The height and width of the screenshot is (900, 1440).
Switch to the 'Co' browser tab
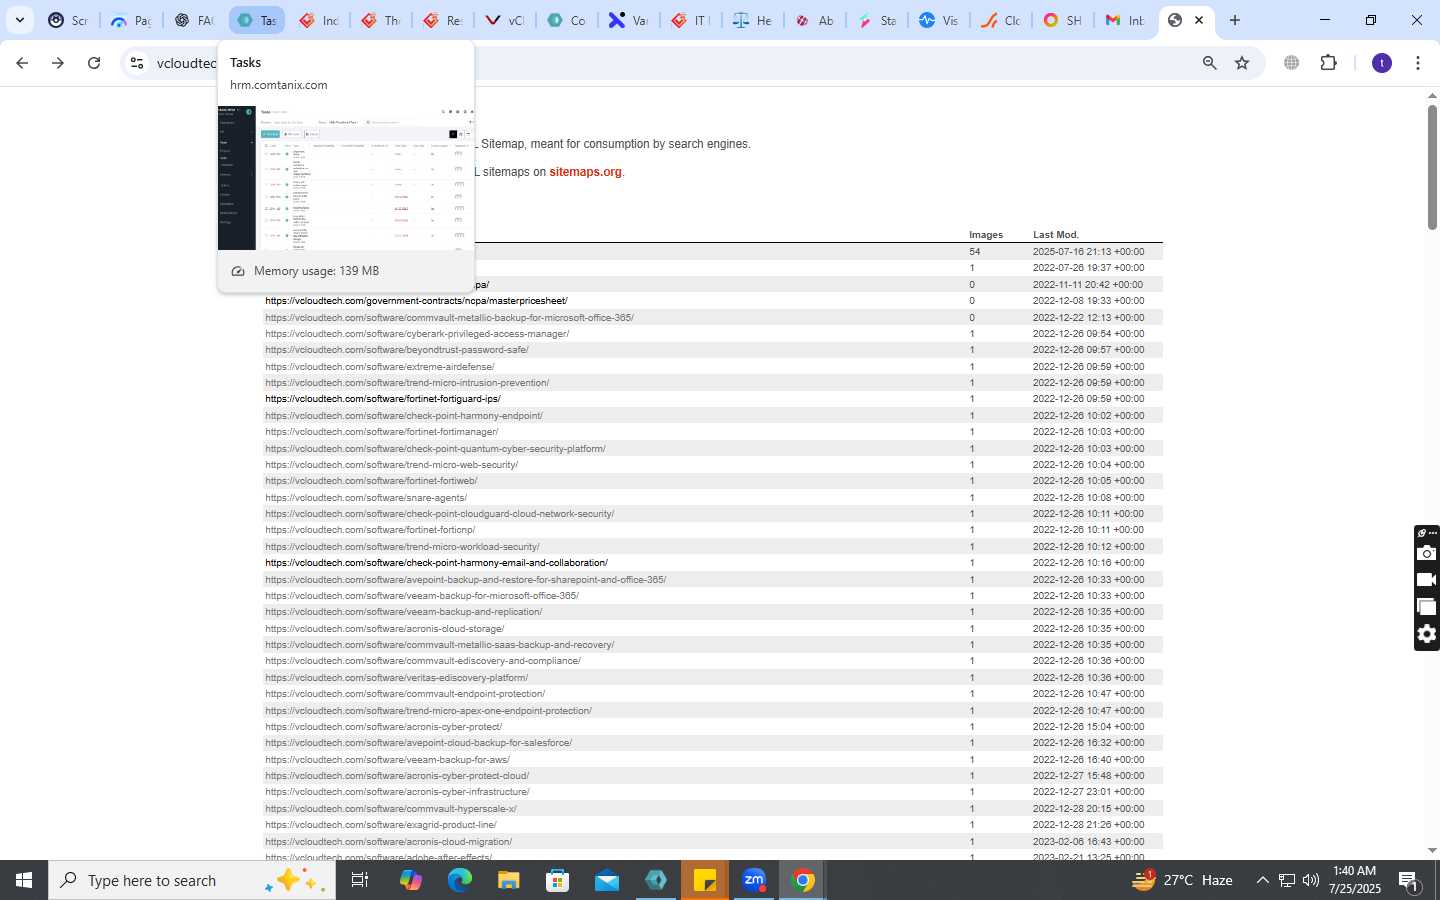click(566, 20)
